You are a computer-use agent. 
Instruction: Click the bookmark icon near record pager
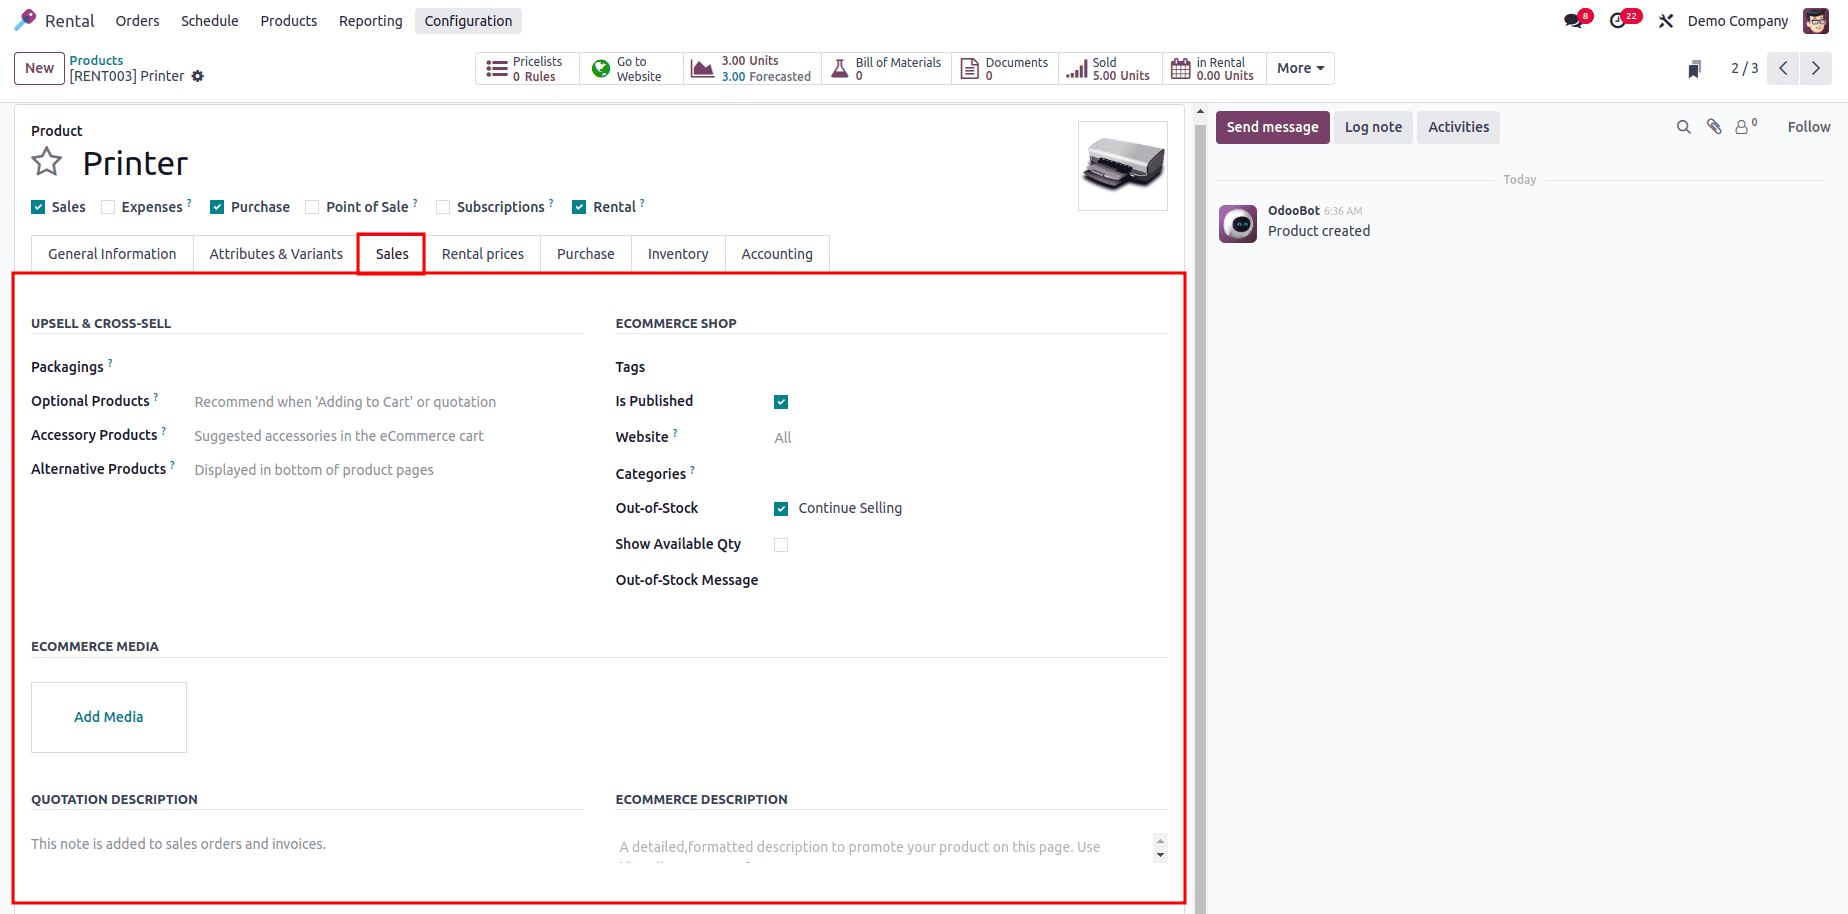[1694, 68]
